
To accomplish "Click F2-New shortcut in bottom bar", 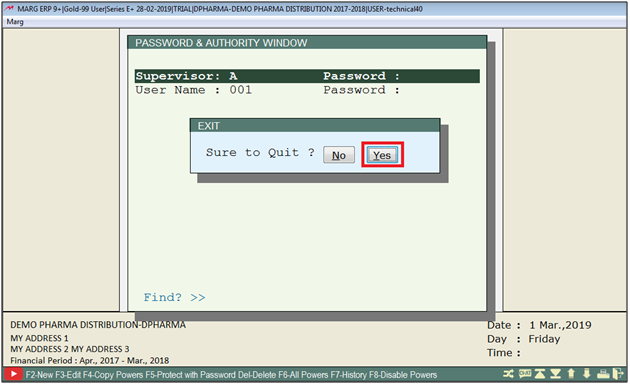I will pyautogui.click(x=39, y=375).
